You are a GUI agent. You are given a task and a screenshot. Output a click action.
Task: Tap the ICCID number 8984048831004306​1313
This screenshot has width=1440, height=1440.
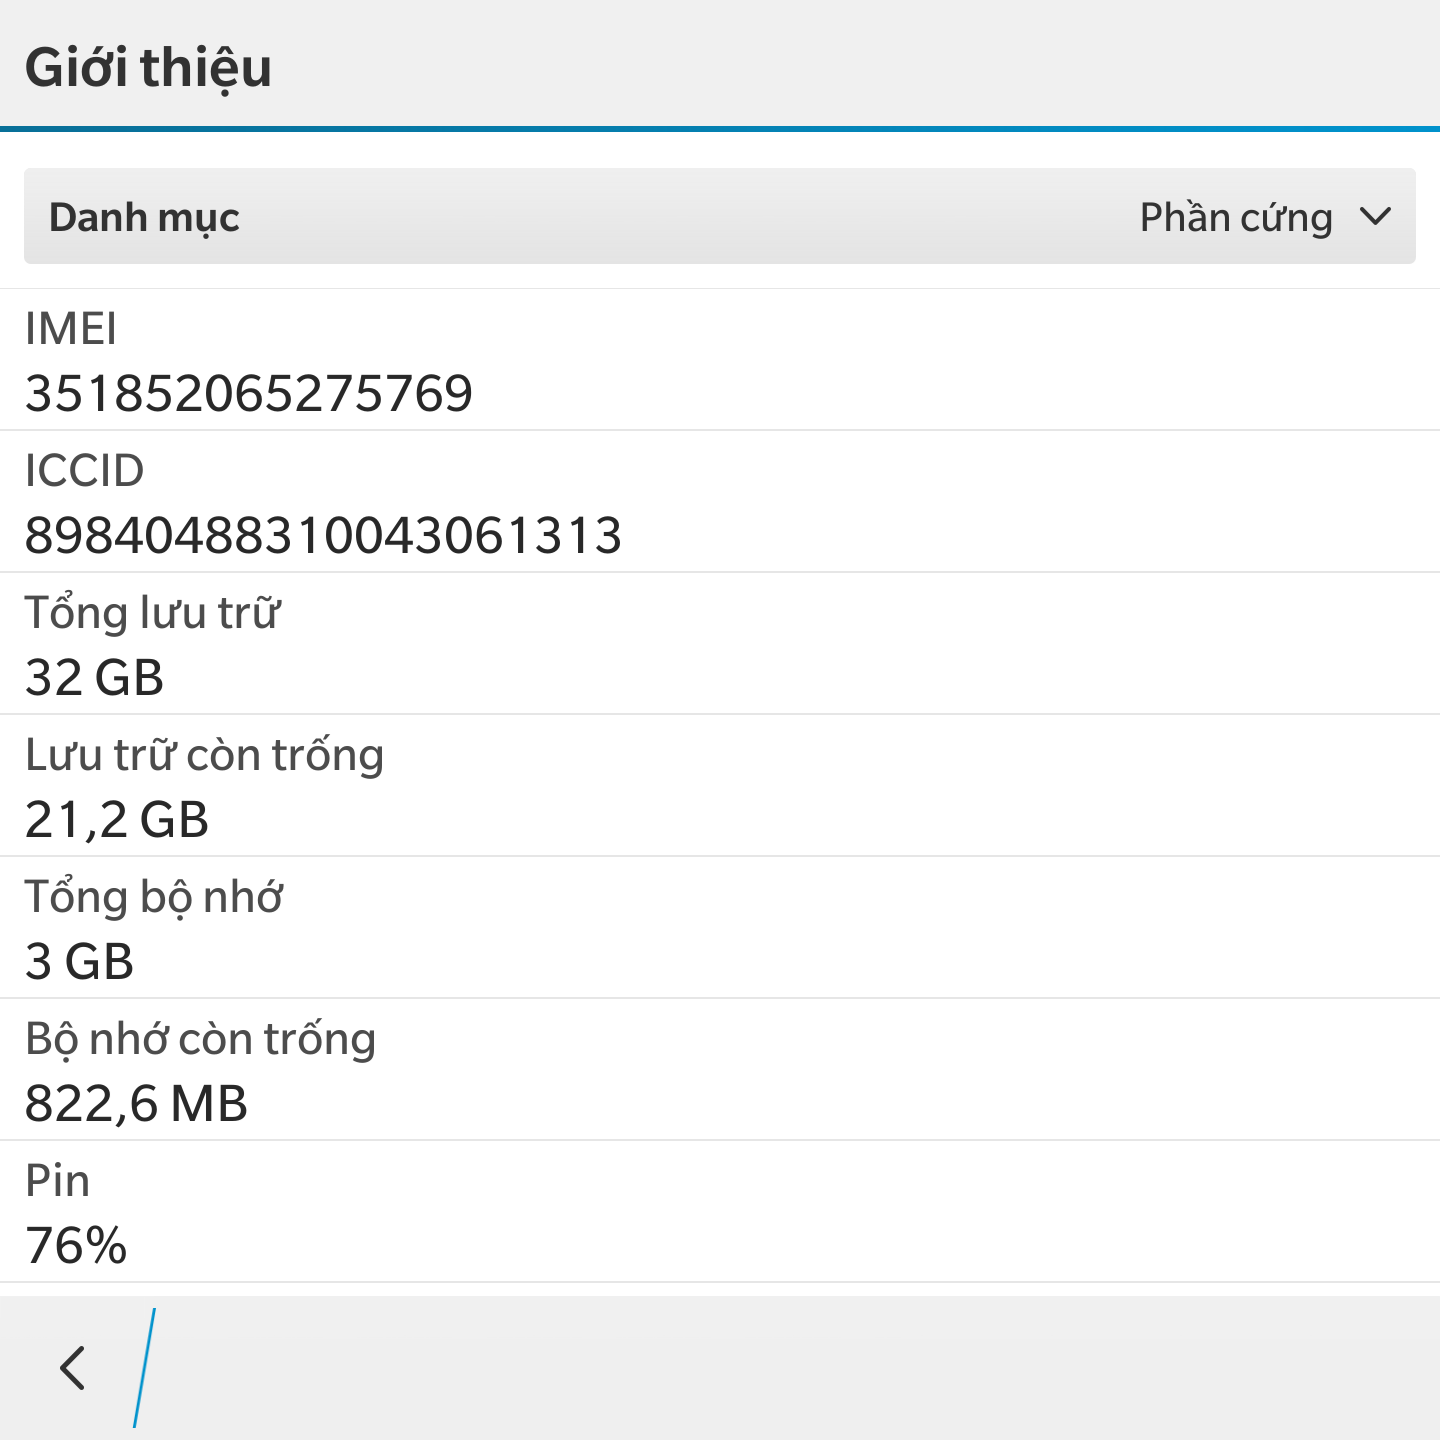click(323, 535)
